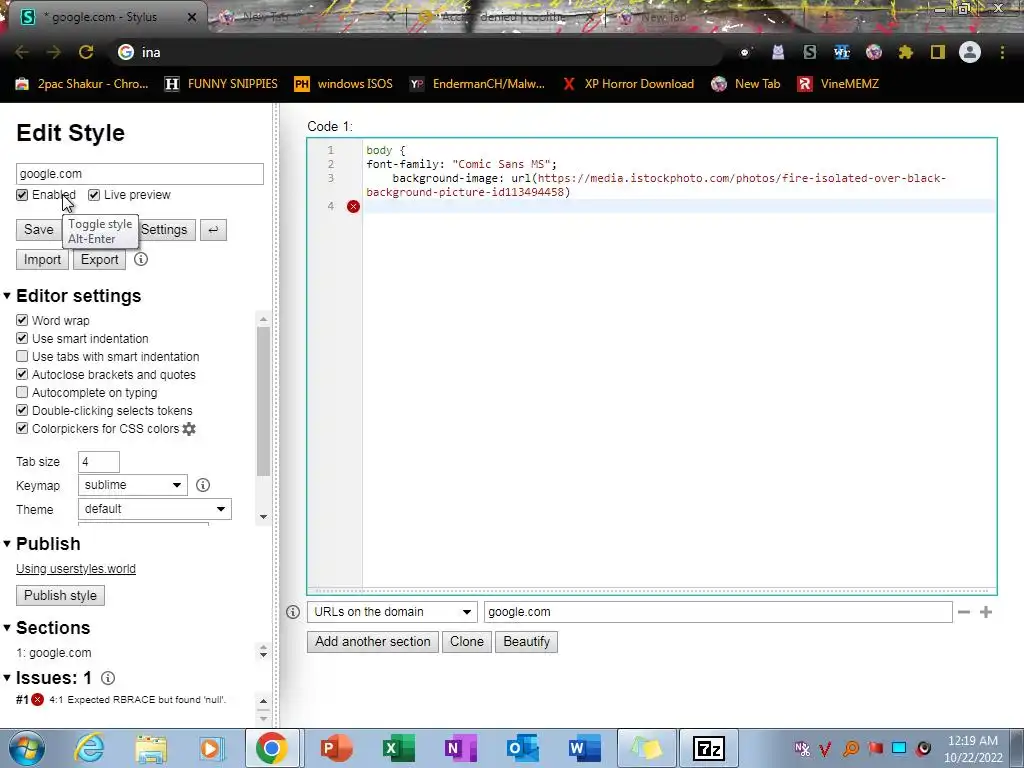The height and width of the screenshot is (768, 1024).
Task: Collapse the Issues section
Action: click(x=7, y=678)
